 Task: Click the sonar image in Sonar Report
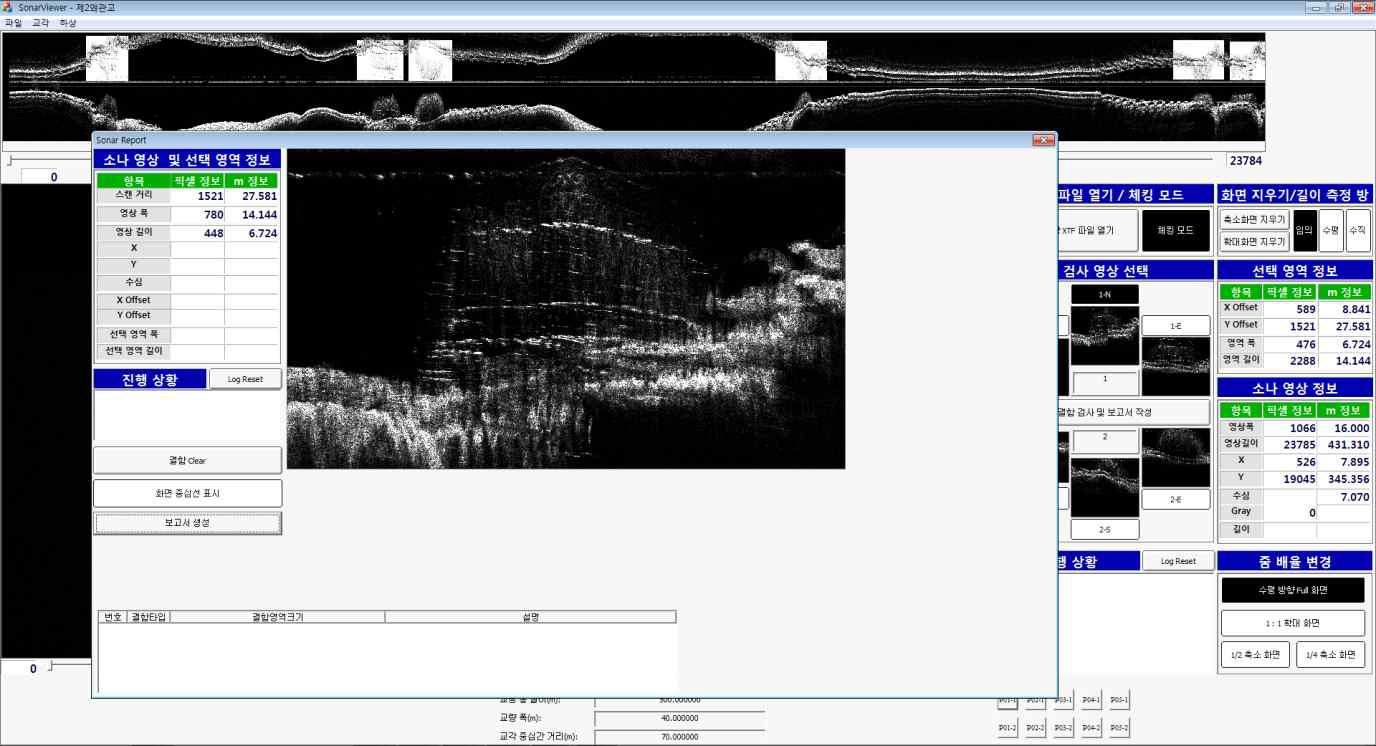pos(566,309)
